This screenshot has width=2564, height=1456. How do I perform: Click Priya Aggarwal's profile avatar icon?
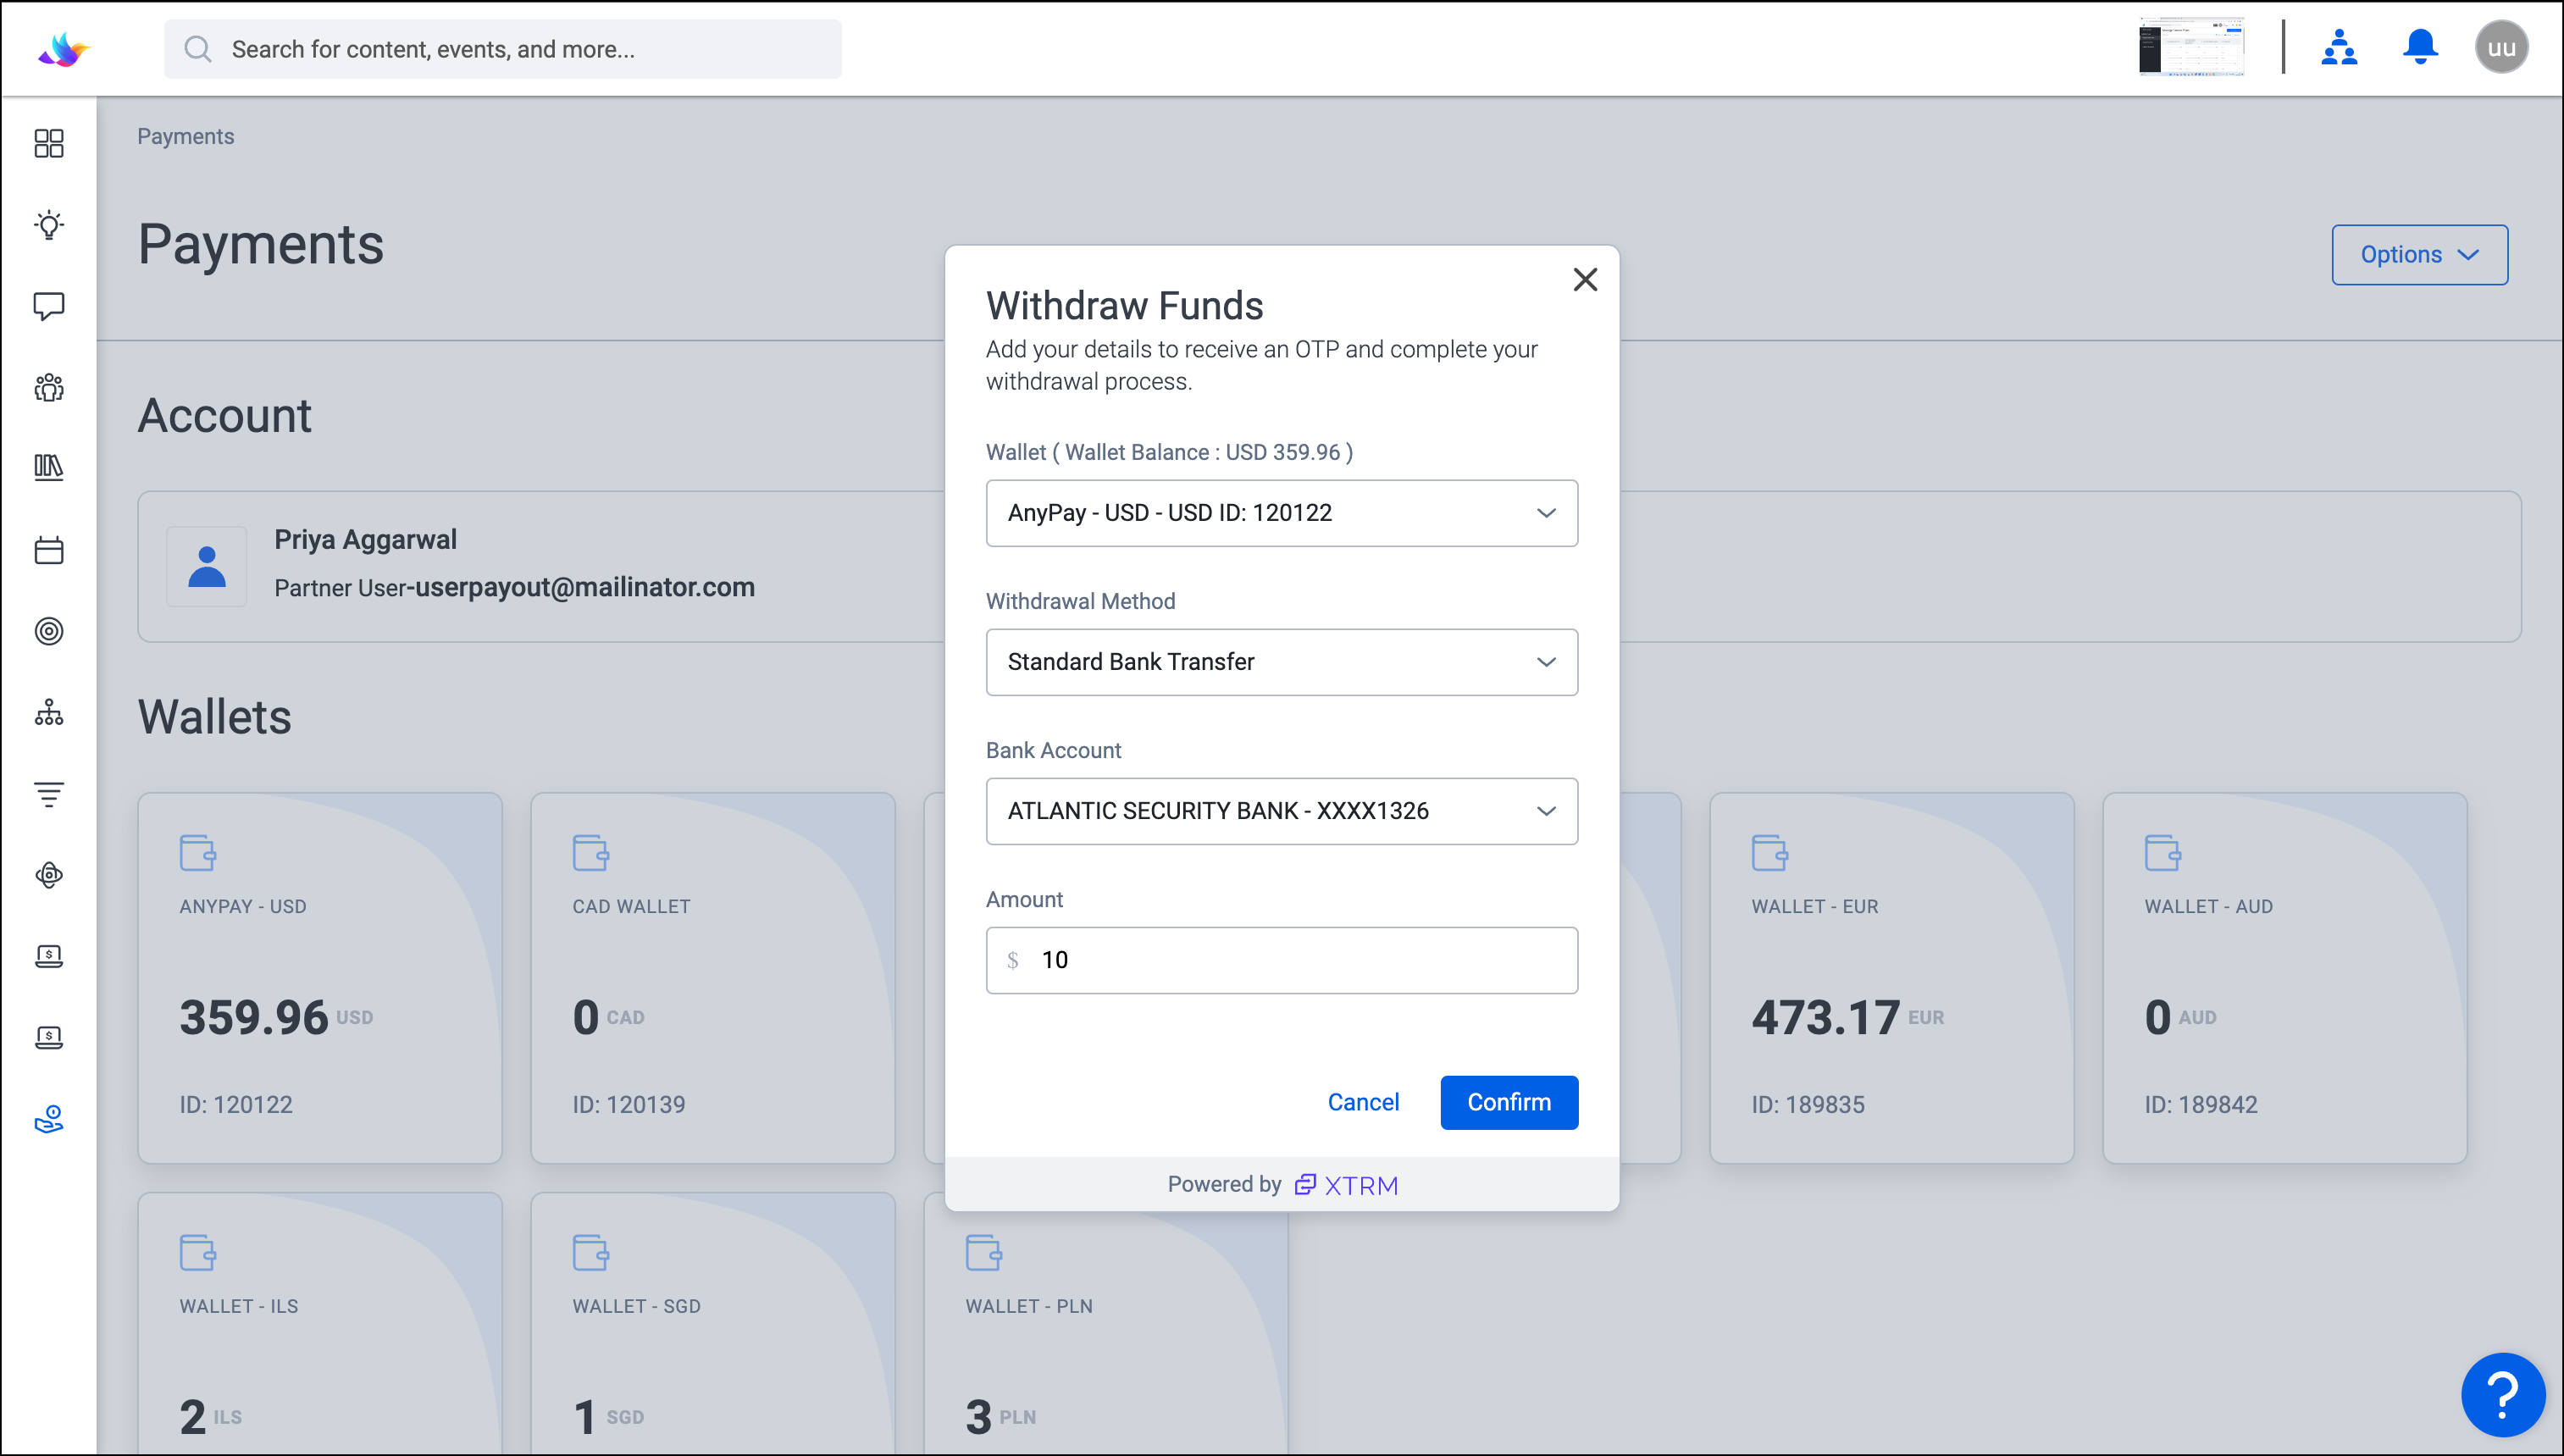coord(207,566)
